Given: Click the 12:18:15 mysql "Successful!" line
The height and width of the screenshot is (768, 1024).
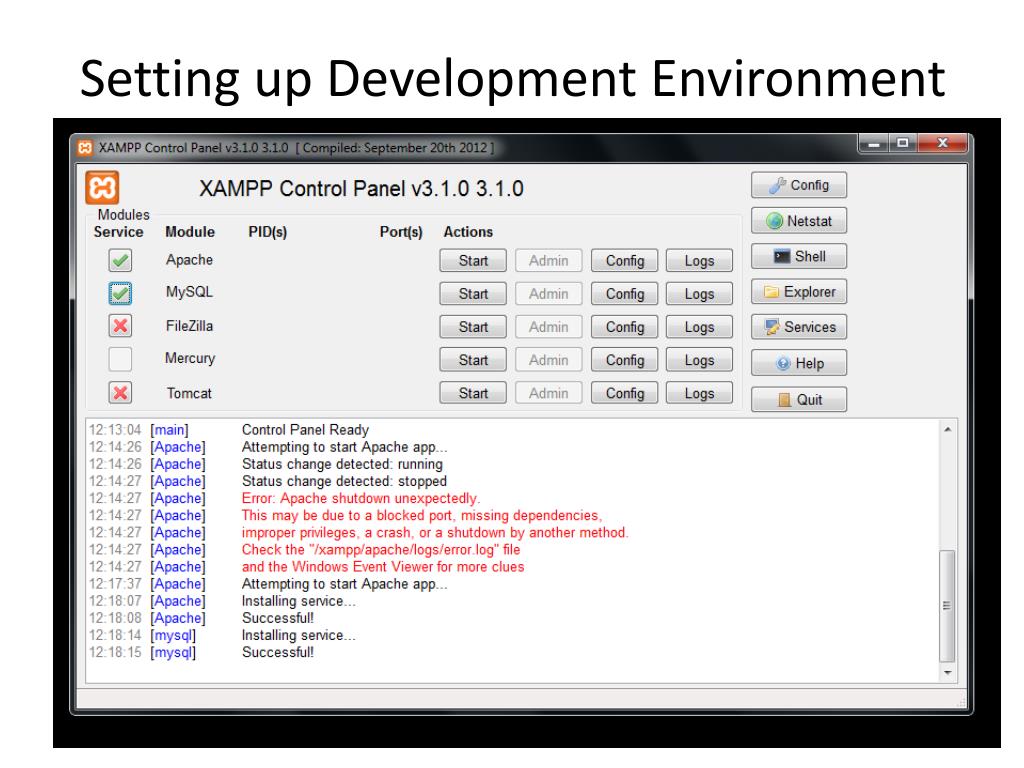Looking at the screenshot, I should click(278, 652).
